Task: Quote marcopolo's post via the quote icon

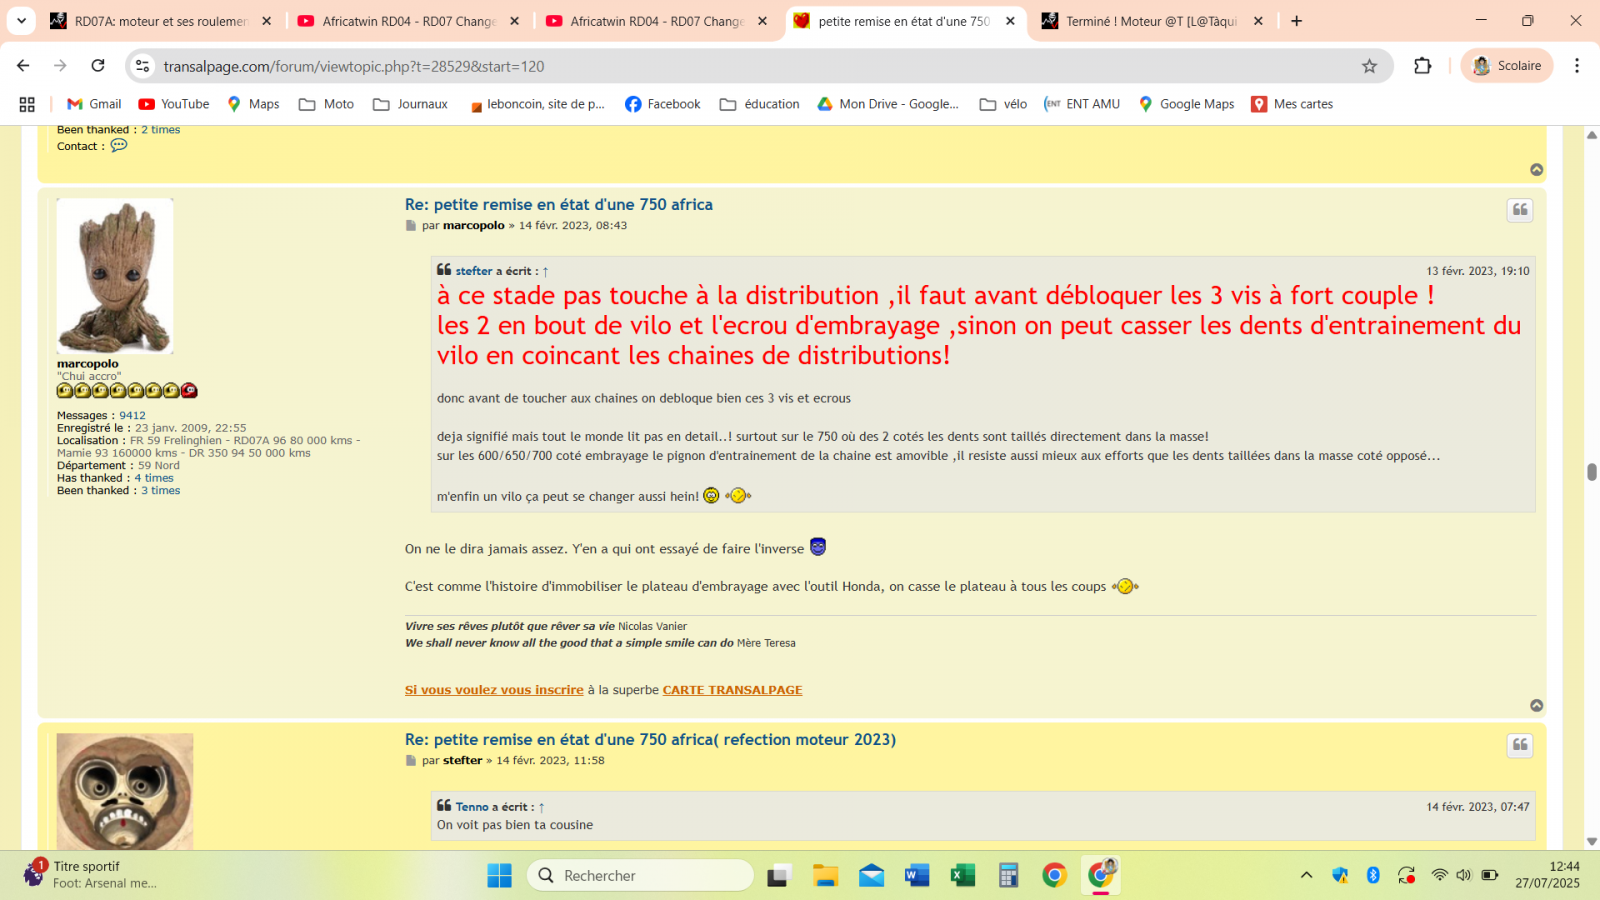Action: (1520, 210)
